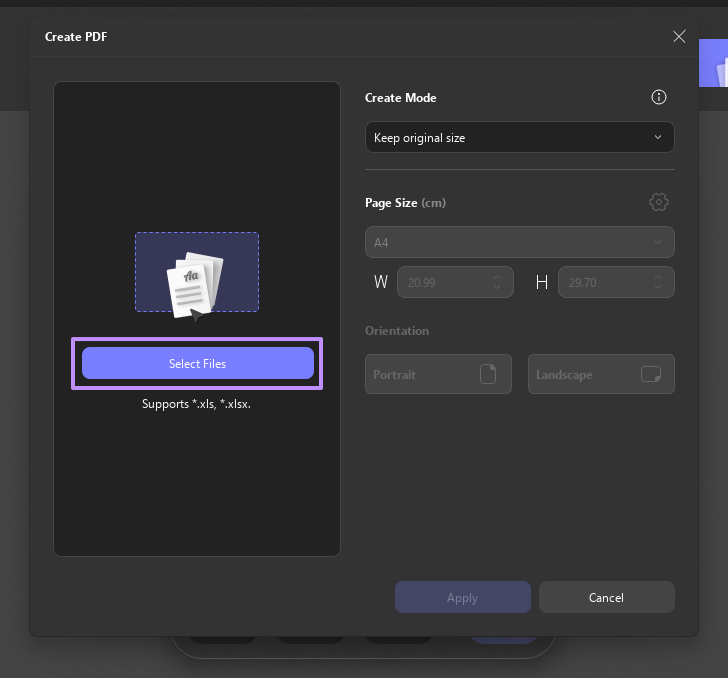Select Landscape orientation
This screenshot has width=728, height=678.
pyautogui.click(x=601, y=374)
